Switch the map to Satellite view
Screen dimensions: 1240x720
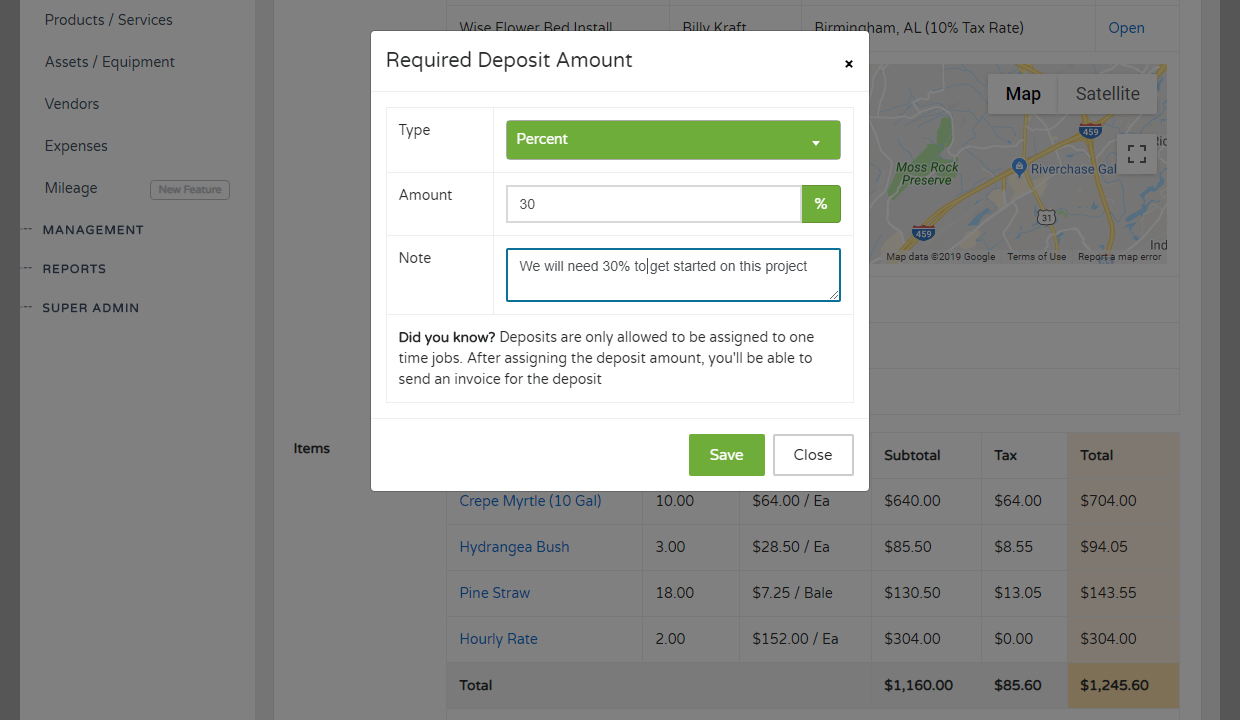click(1106, 93)
